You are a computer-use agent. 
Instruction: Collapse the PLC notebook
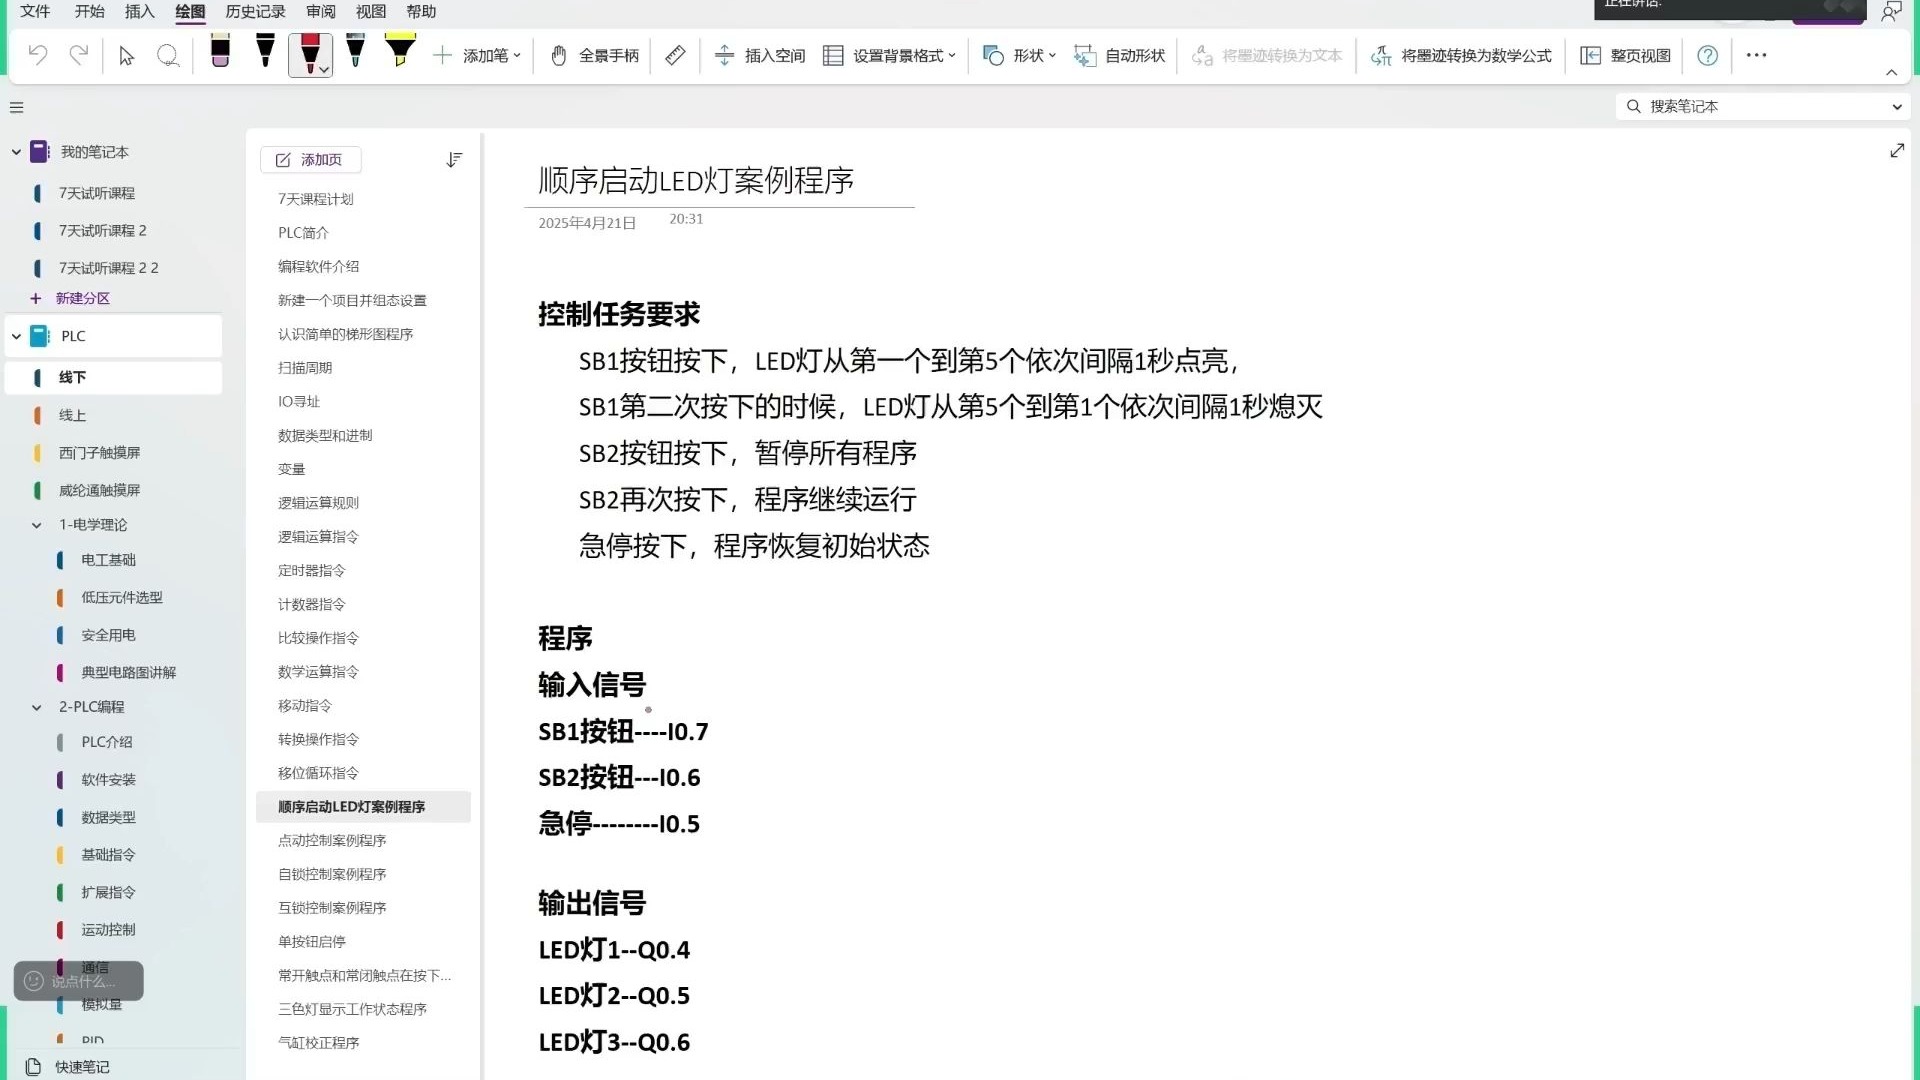16,337
